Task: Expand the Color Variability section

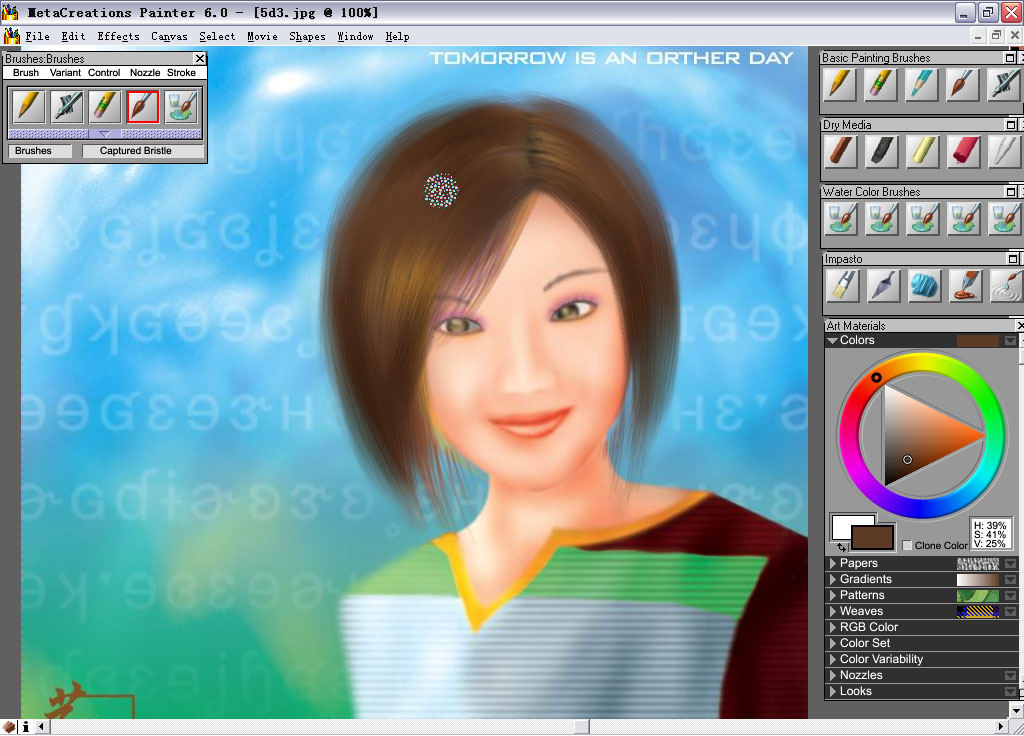Action: (x=833, y=659)
